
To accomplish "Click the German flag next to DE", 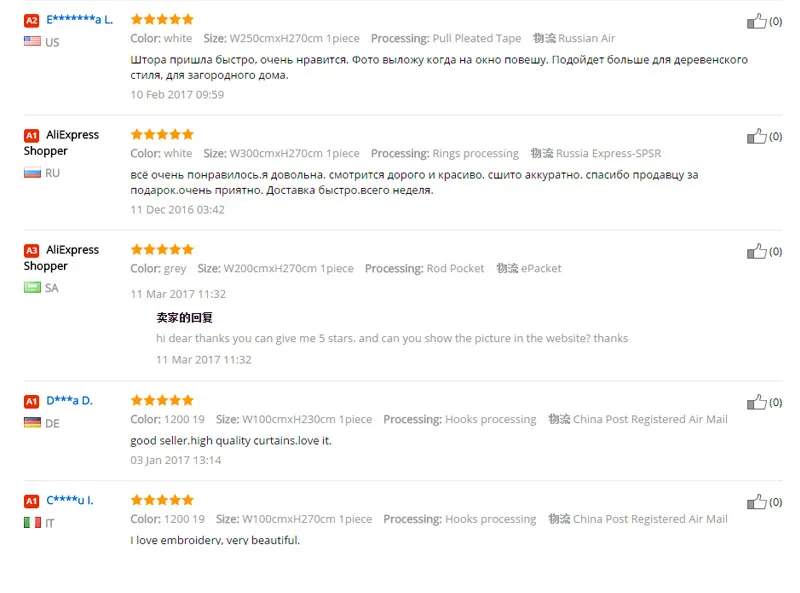I will (x=32, y=423).
